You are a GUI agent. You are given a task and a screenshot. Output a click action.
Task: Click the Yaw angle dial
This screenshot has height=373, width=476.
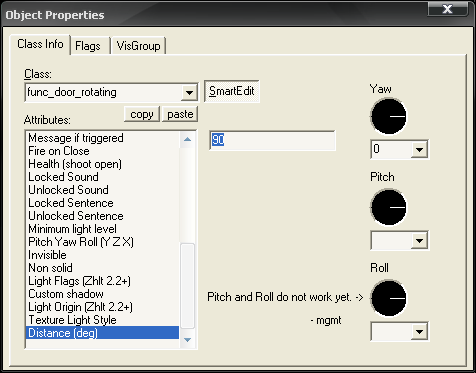point(388,116)
